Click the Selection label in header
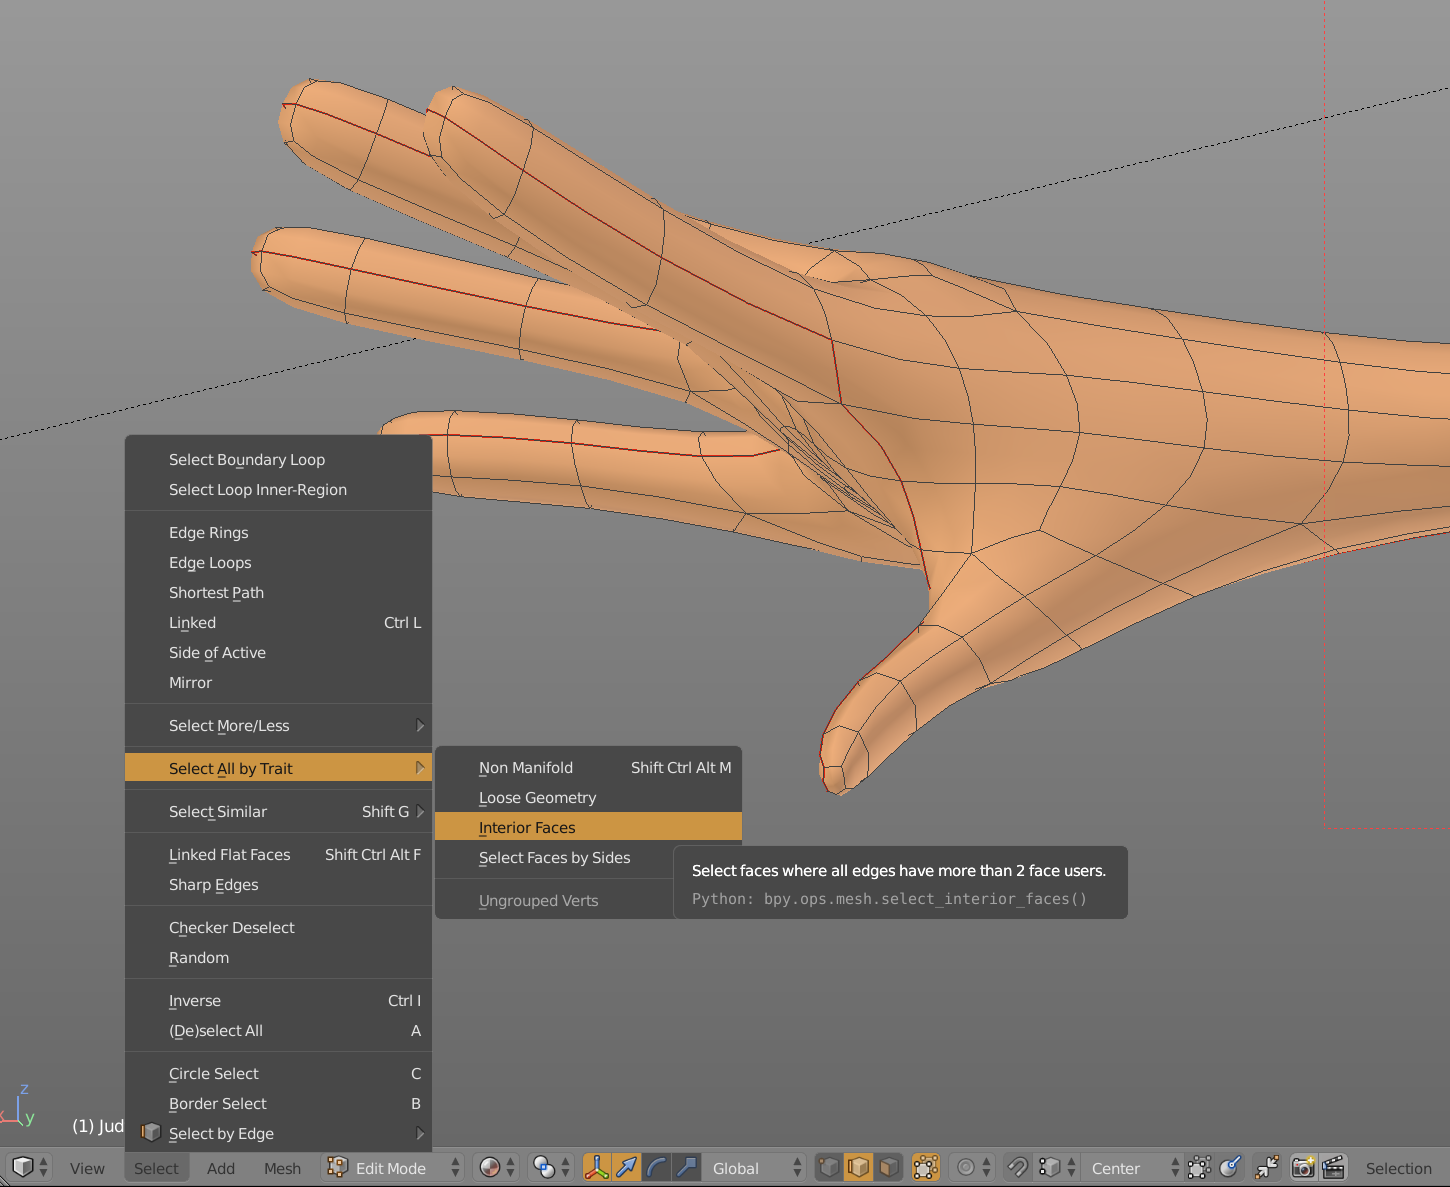The width and height of the screenshot is (1450, 1187). point(1398,1168)
